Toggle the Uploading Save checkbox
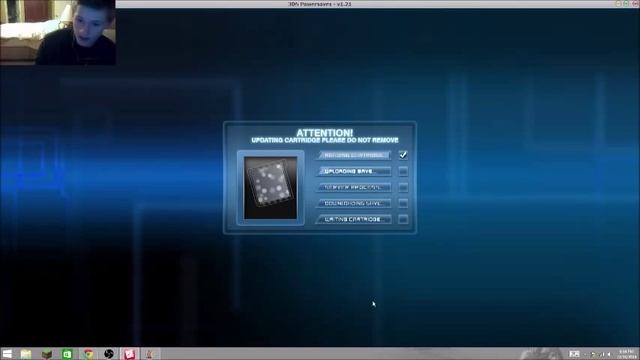This screenshot has width=640, height=360. [x=403, y=171]
